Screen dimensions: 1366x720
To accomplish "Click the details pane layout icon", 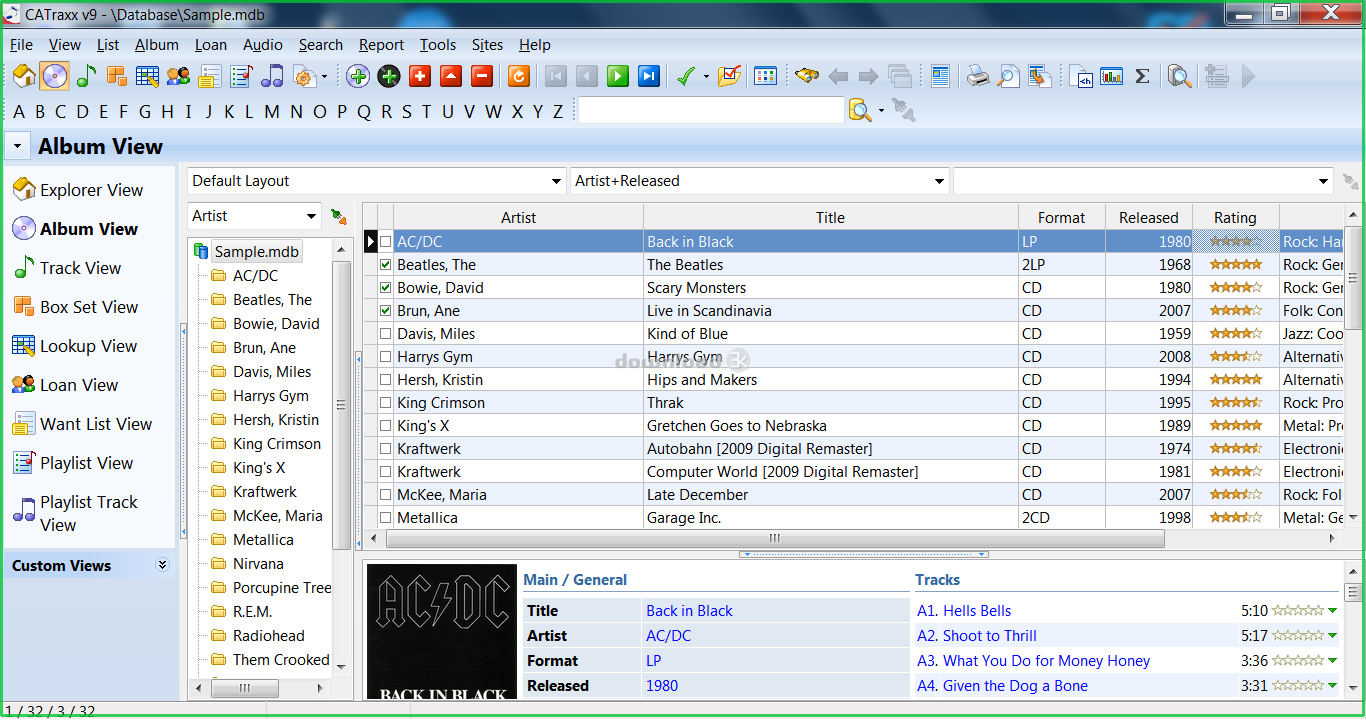I will pos(940,76).
